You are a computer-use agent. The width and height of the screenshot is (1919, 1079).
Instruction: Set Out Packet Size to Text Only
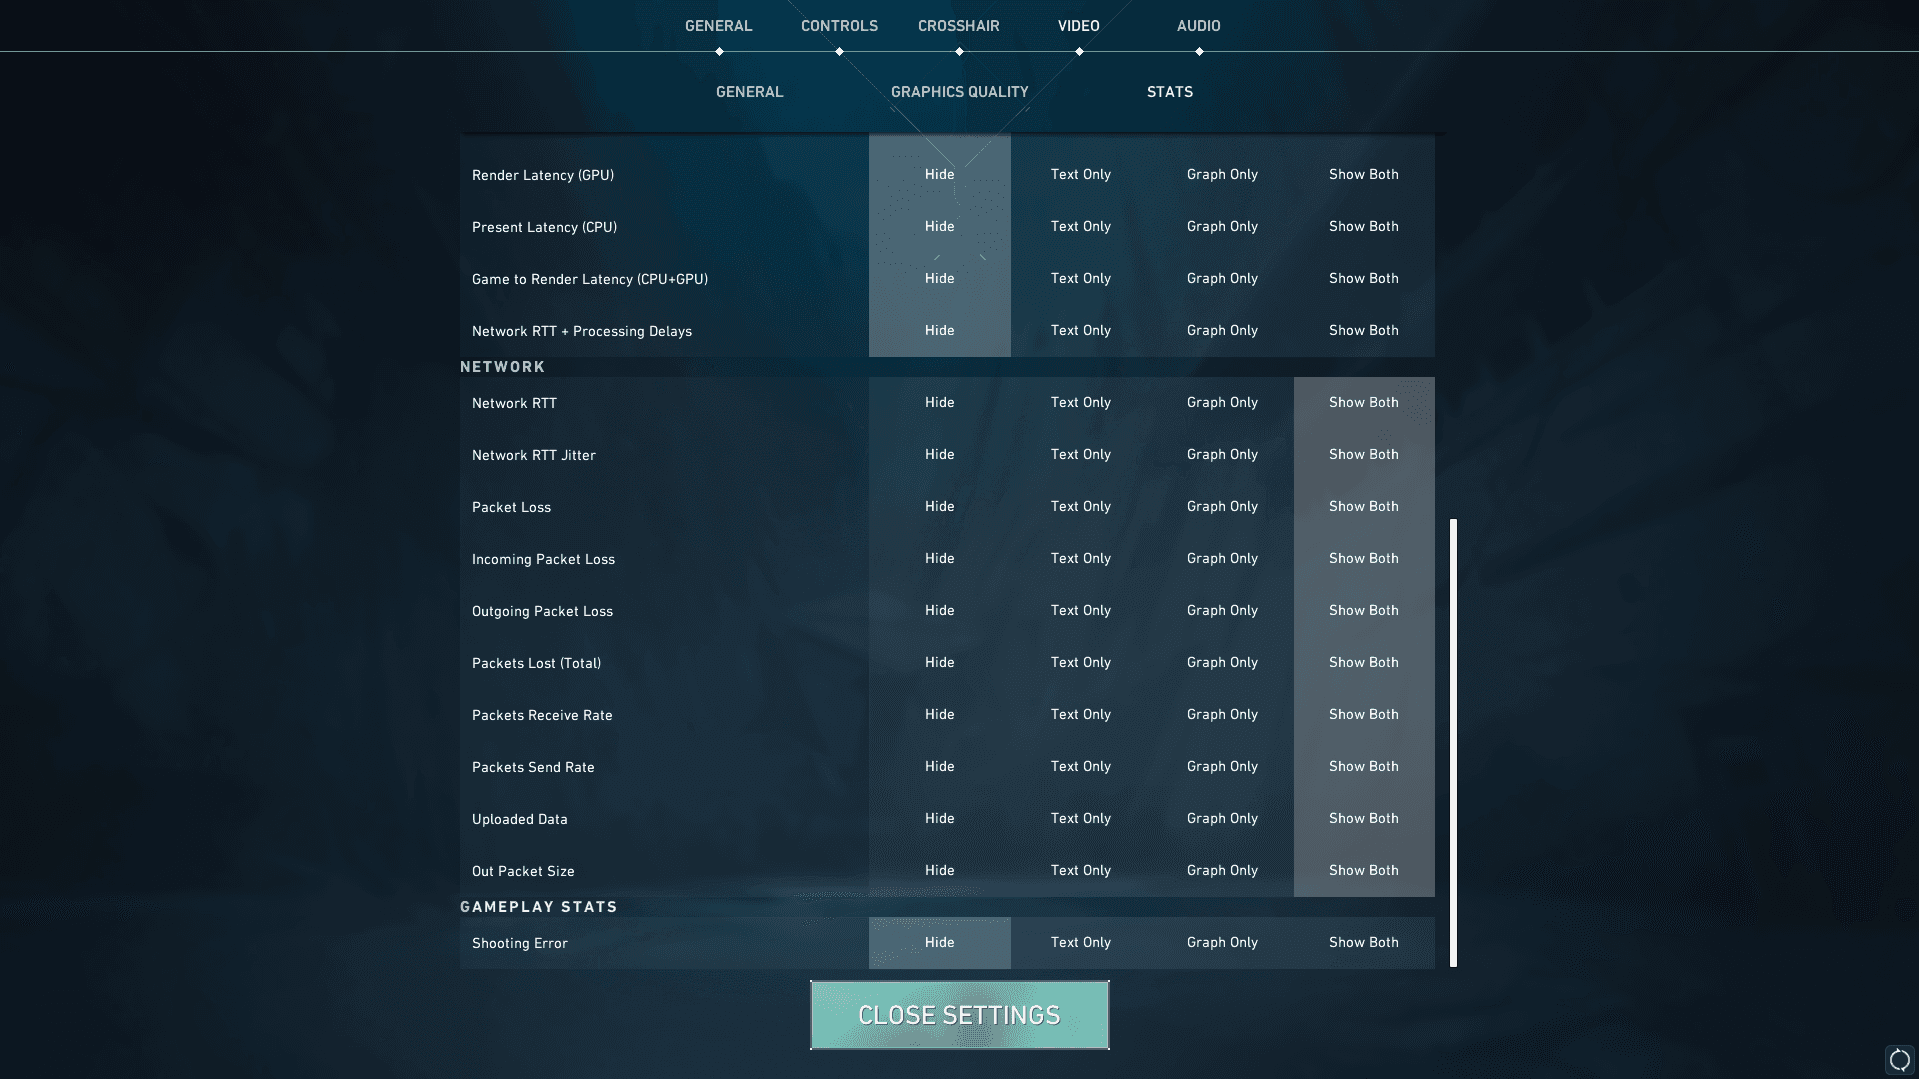1081,871
